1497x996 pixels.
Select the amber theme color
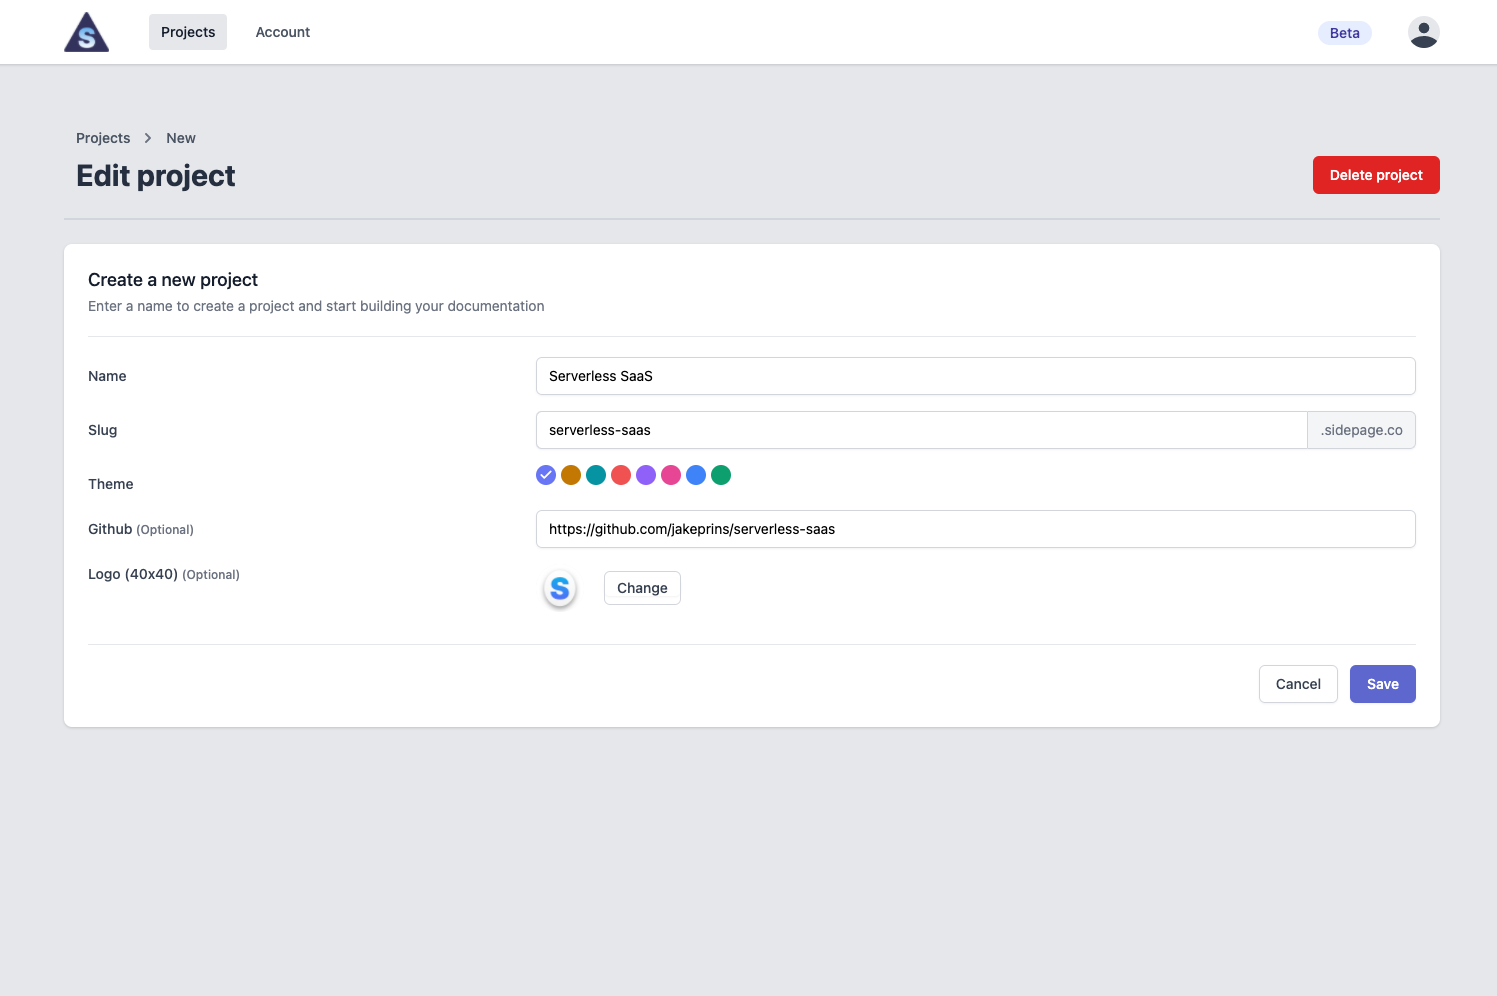tap(571, 475)
